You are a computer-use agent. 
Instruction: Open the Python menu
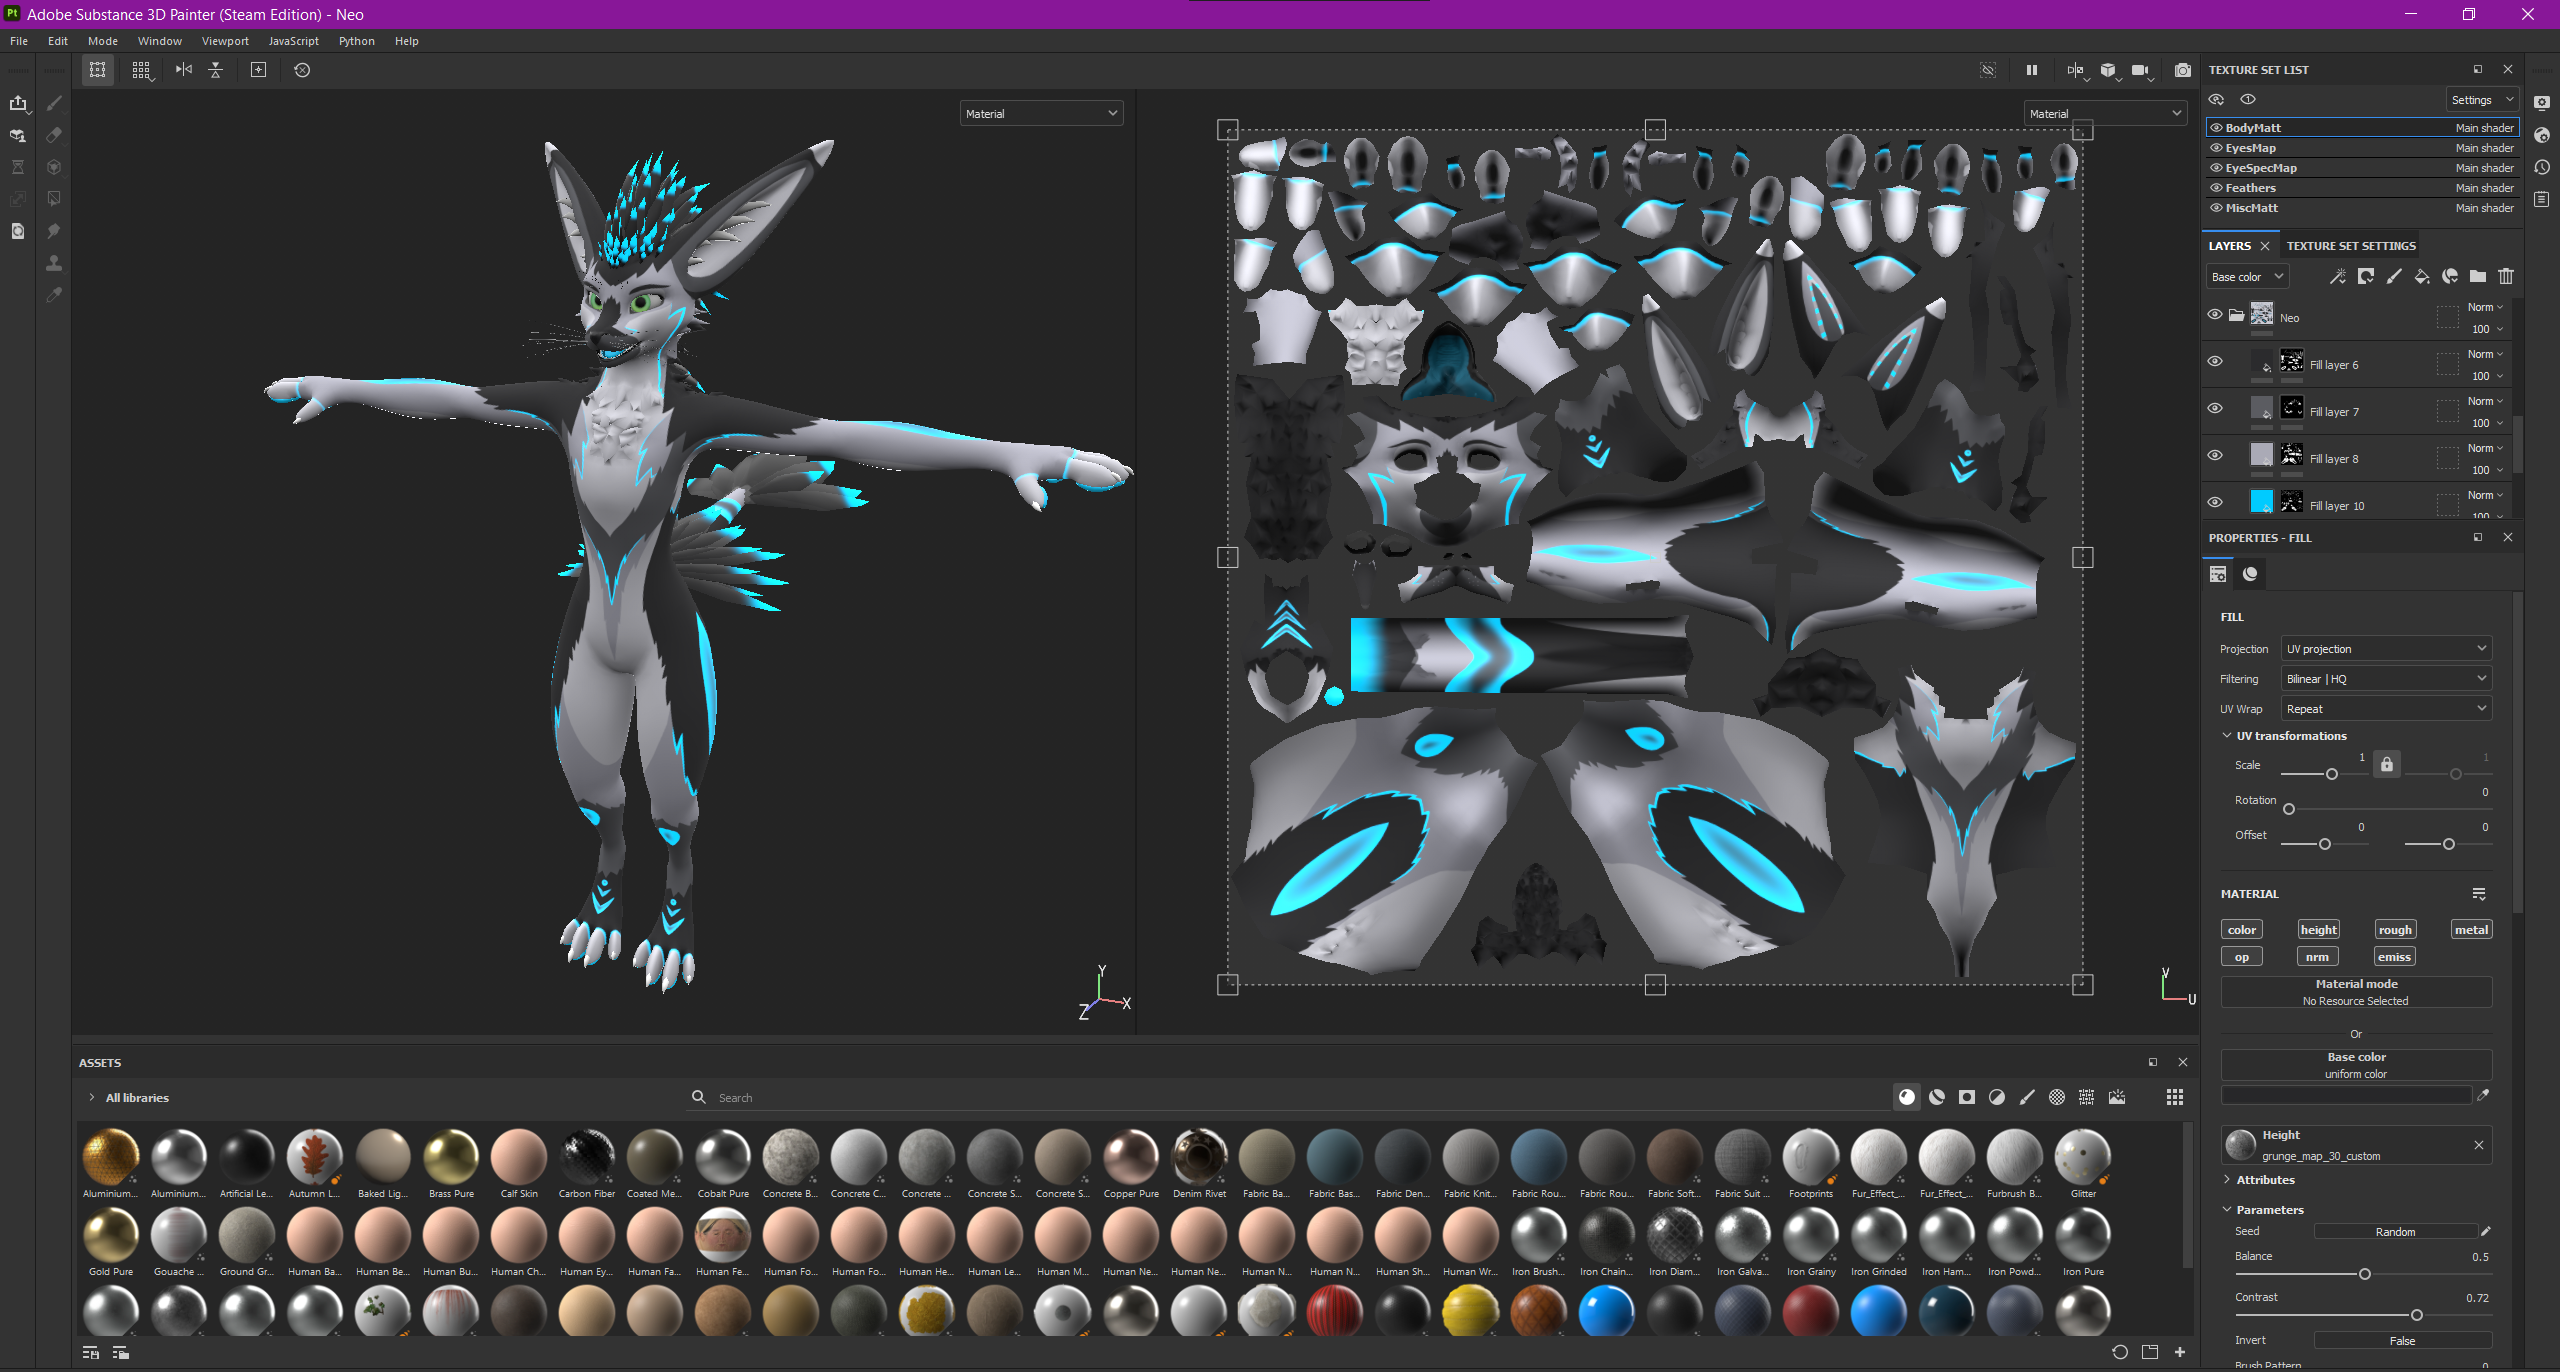pos(356,41)
